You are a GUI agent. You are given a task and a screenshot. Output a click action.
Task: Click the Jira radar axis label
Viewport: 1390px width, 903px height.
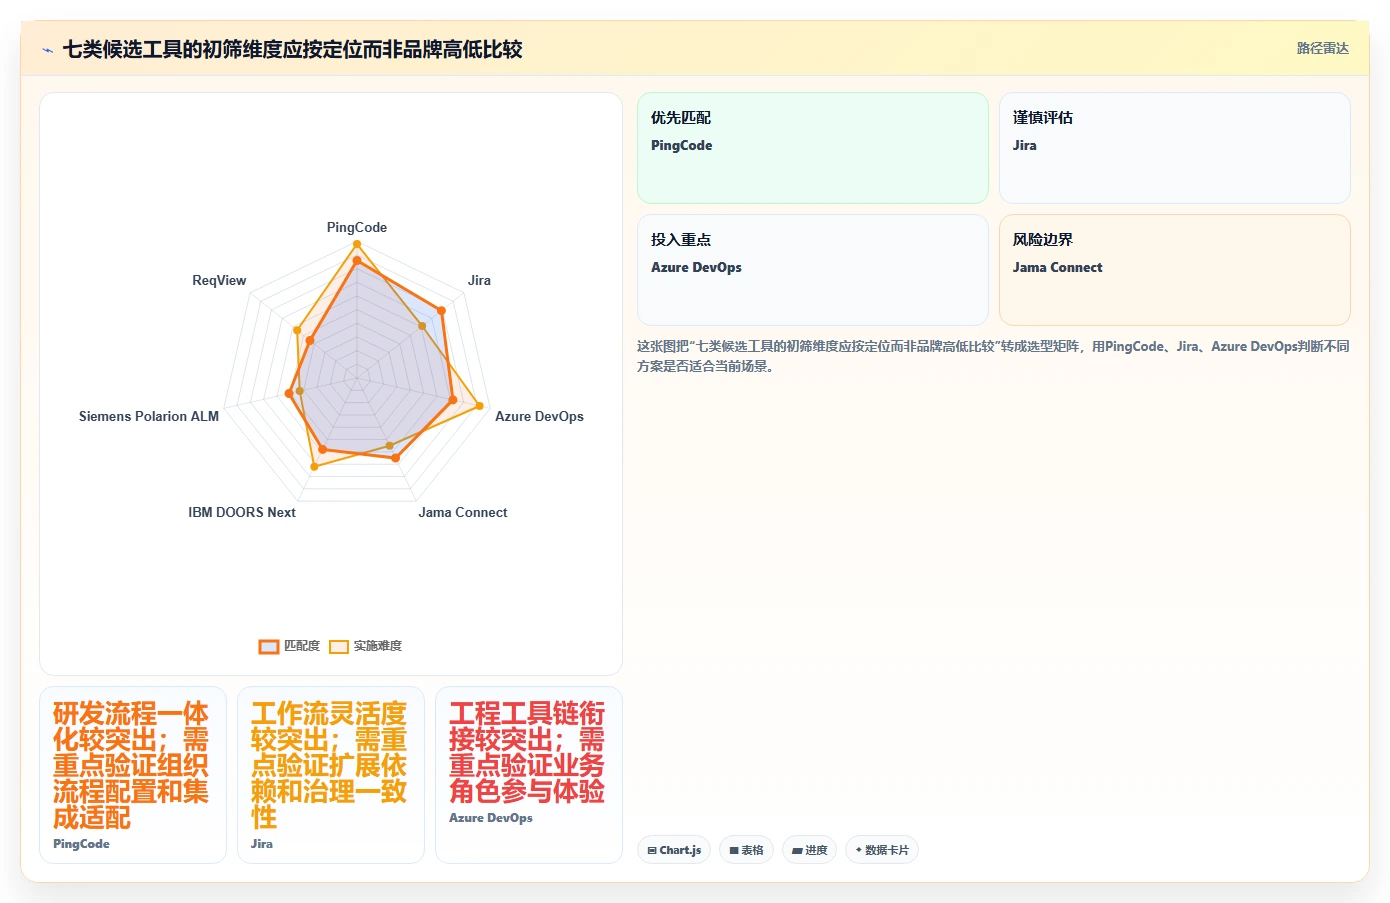click(x=479, y=280)
